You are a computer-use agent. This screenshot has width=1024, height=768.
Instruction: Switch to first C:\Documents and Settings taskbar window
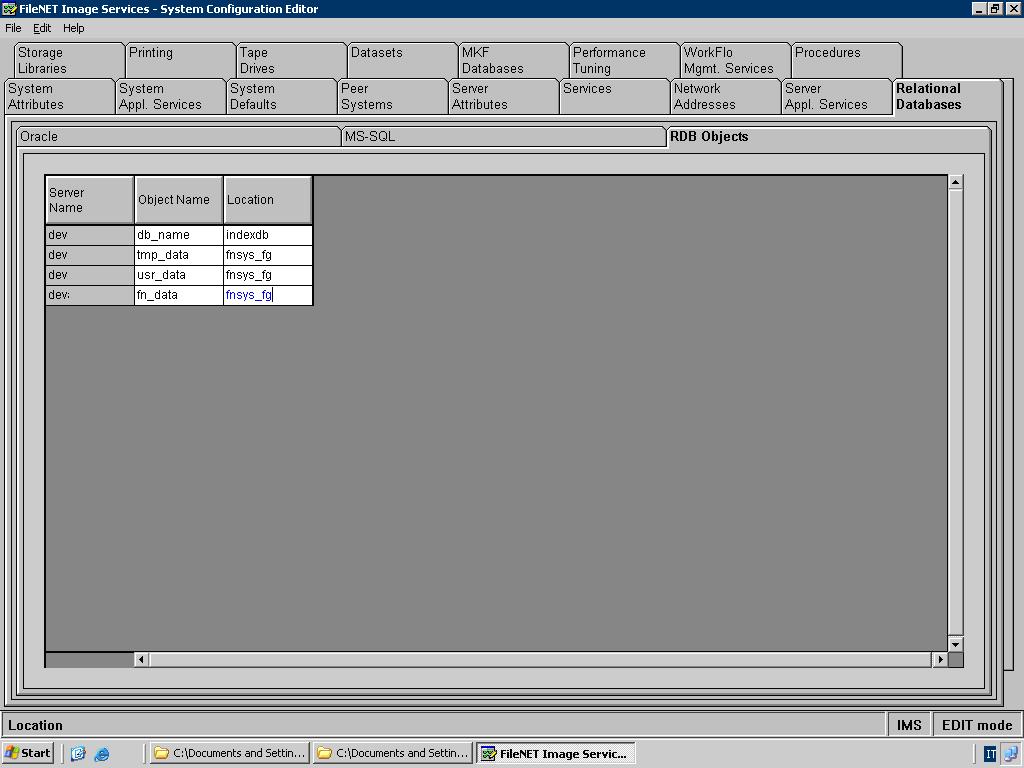pos(229,753)
